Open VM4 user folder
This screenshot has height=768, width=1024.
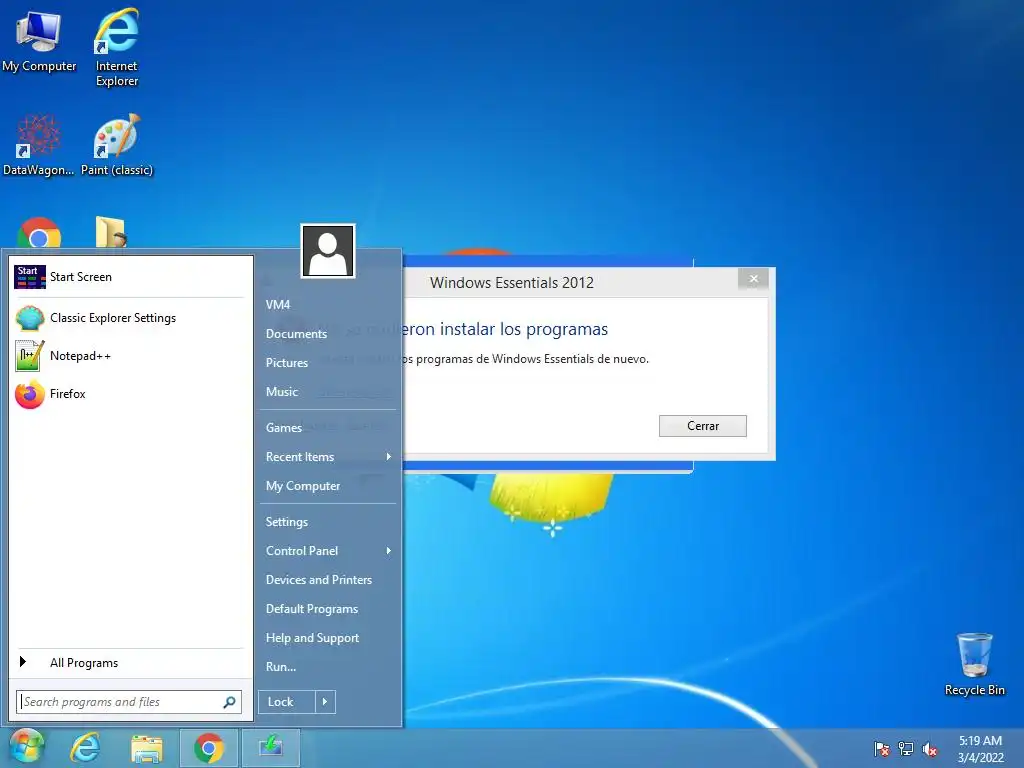pos(278,304)
